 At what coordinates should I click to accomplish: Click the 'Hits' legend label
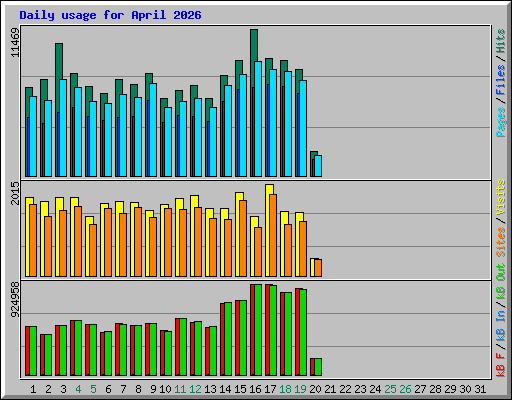click(x=501, y=41)
